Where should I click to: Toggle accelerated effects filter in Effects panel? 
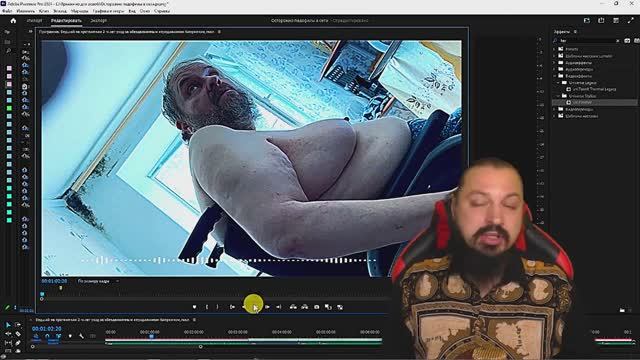(627, 41)
